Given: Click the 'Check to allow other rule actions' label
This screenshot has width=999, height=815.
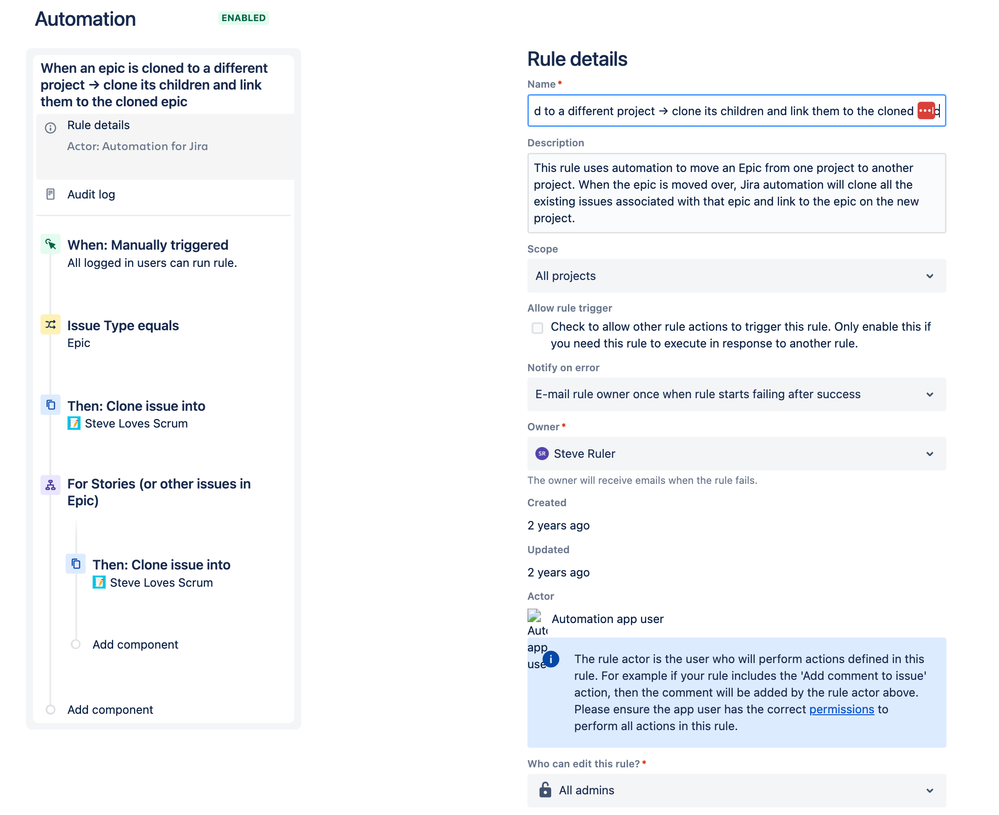Looking at the screenshot, I should 740,335.
